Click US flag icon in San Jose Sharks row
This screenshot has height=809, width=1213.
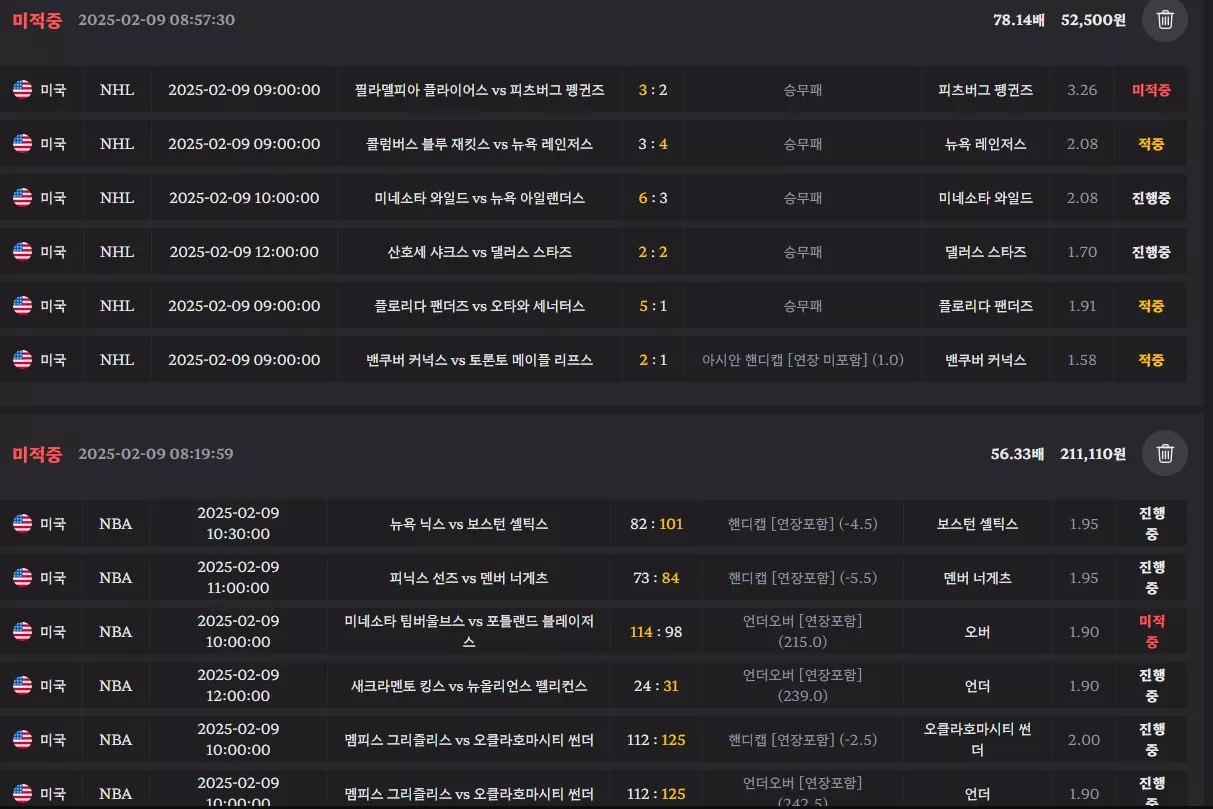coord(23,252)
